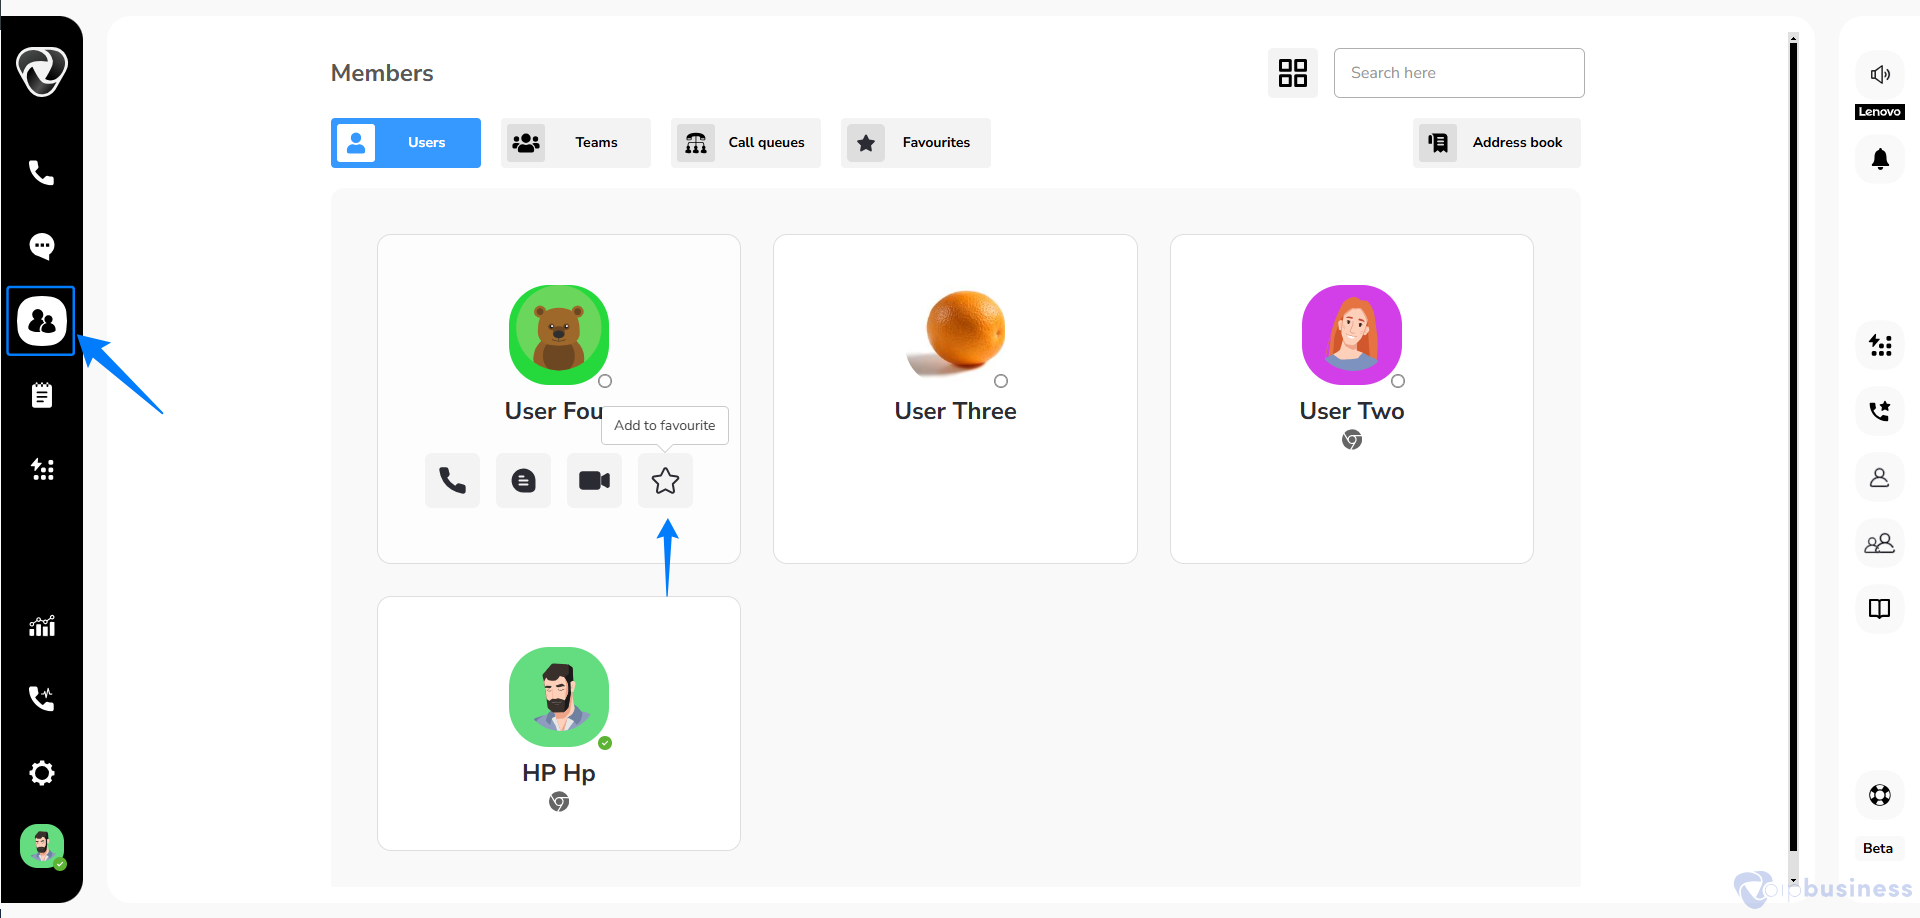Add User Four to favourites star
1920x918 pixels.
(x=665, y=481)
